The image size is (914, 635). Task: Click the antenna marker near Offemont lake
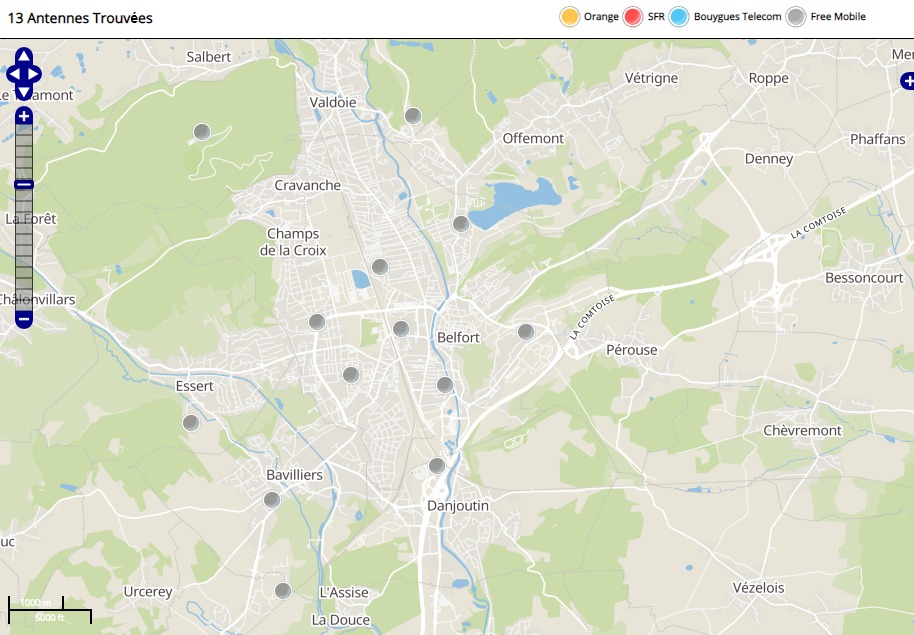(x=461, y=224)
